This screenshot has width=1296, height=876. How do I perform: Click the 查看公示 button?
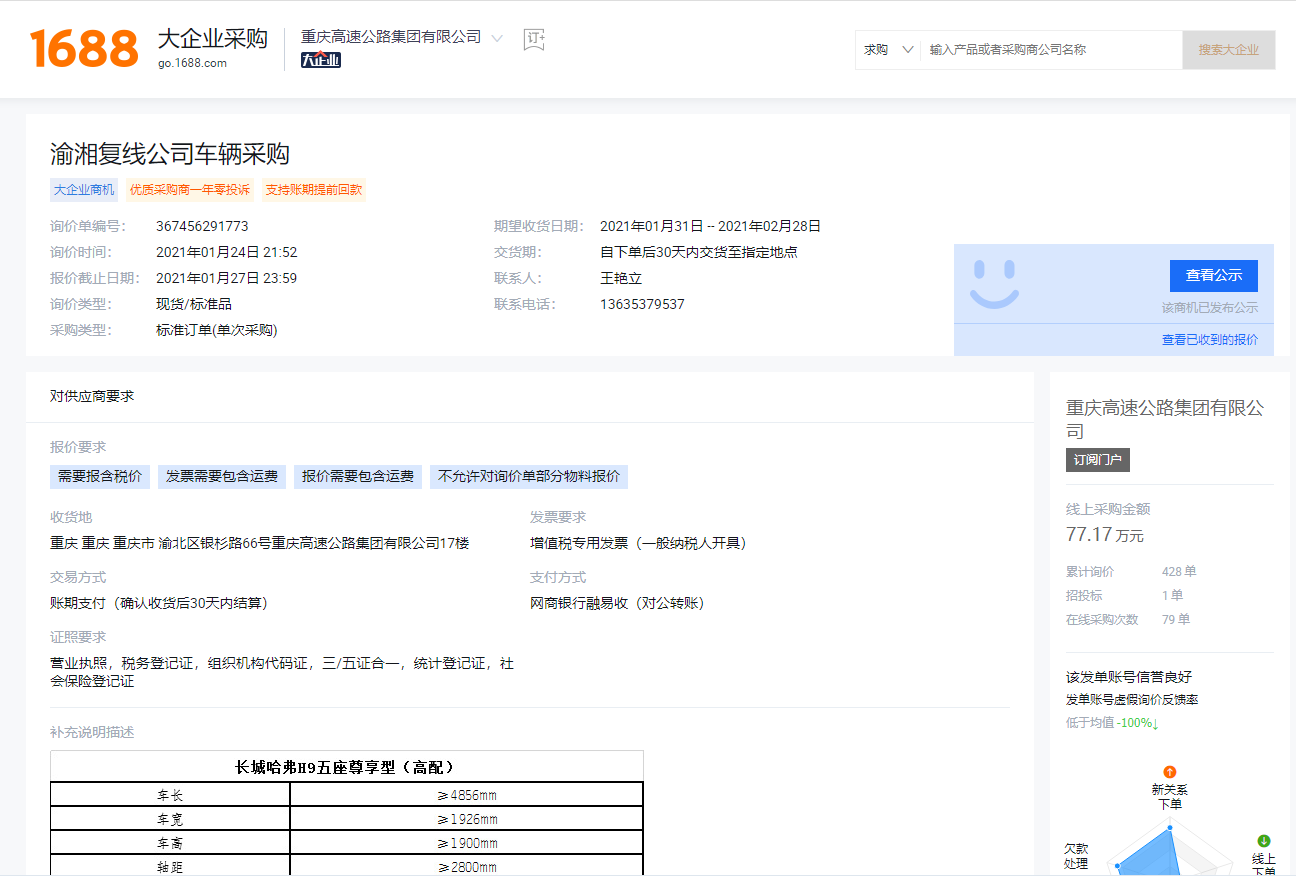point(1214,275)
